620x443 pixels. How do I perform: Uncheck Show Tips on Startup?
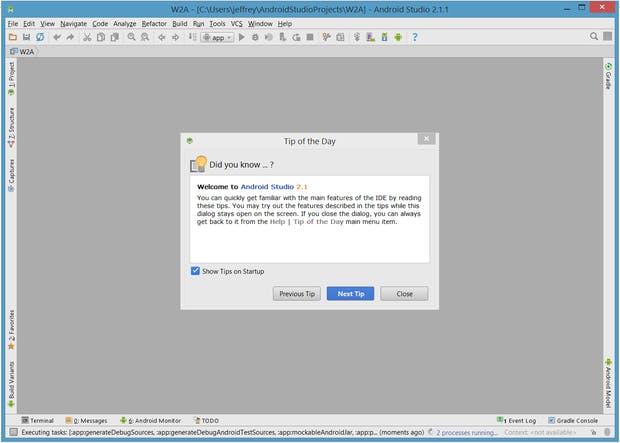tap(195, 271)
